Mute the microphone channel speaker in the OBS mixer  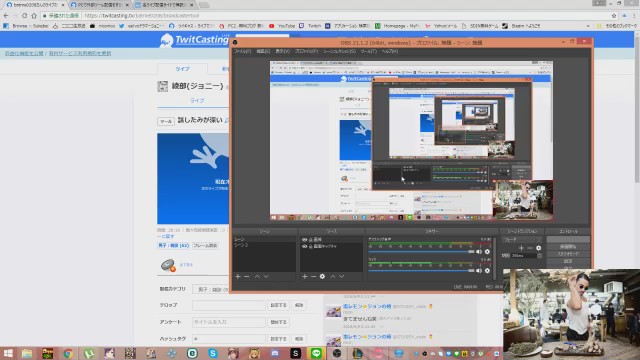click(479, 271)
